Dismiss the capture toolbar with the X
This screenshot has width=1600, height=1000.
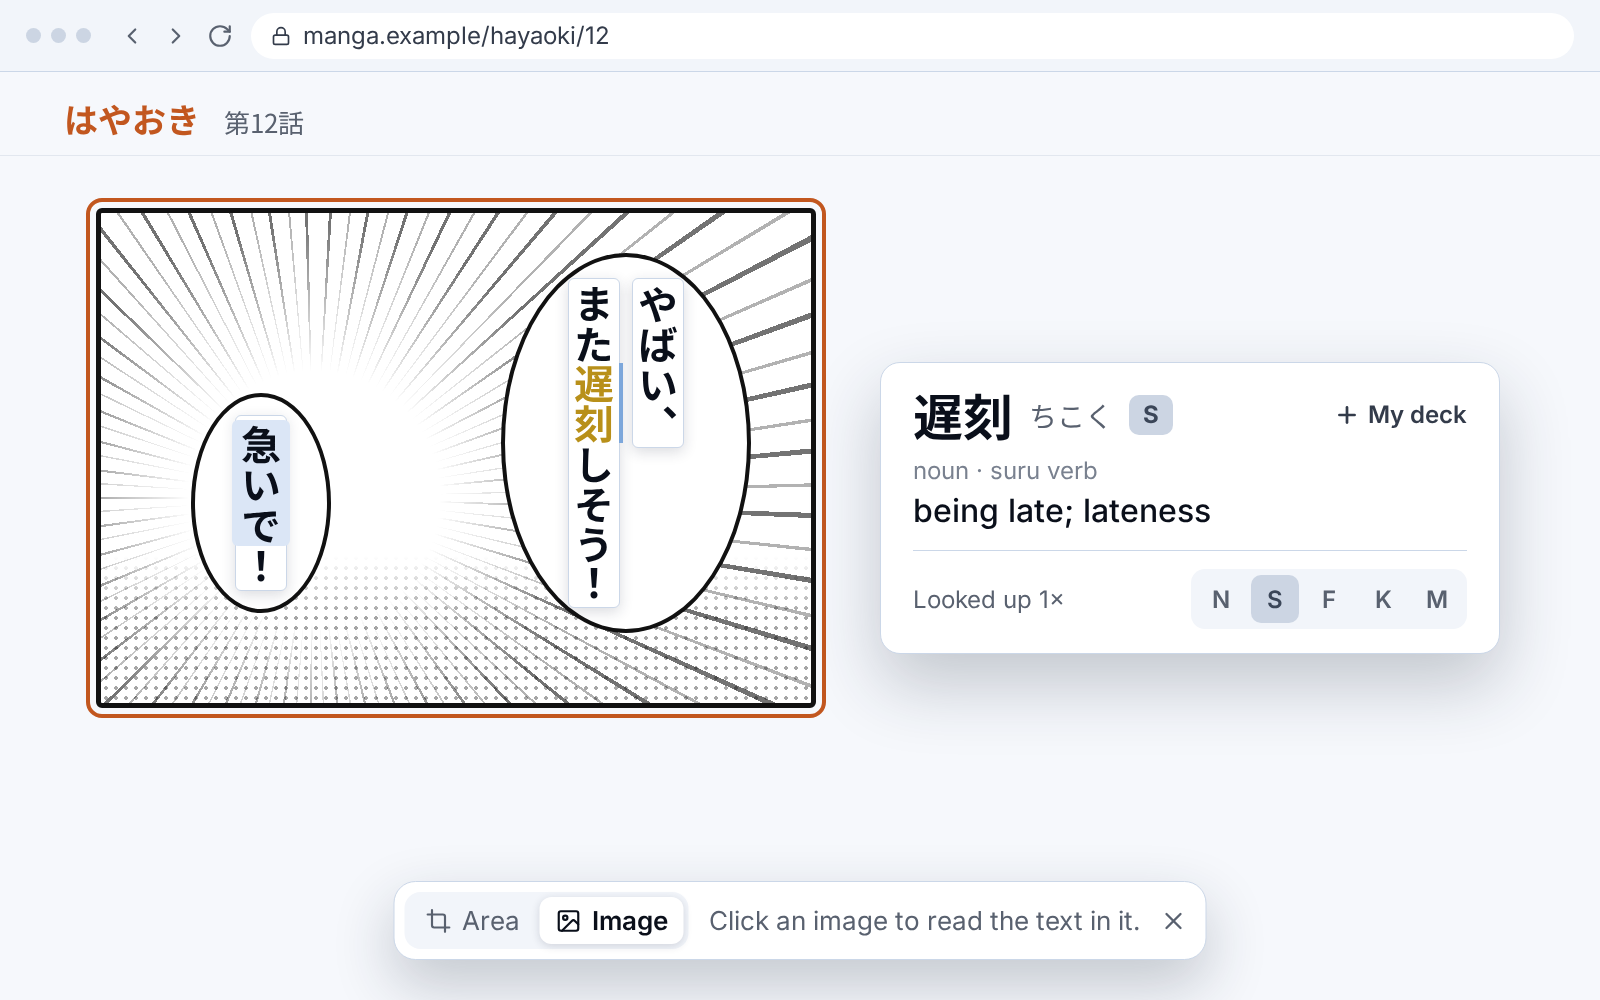click(1174, 921)
